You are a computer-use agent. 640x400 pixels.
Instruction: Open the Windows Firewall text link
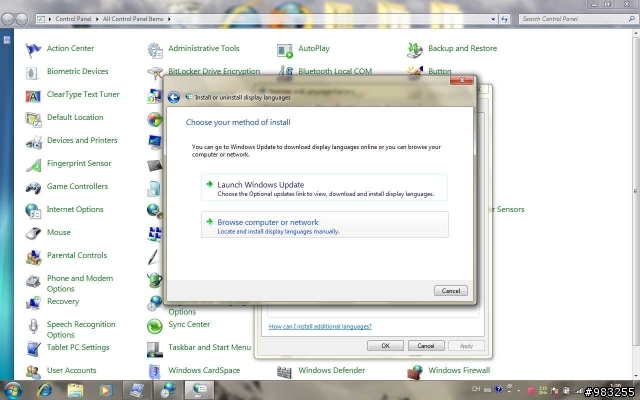(x=459, y=370)
